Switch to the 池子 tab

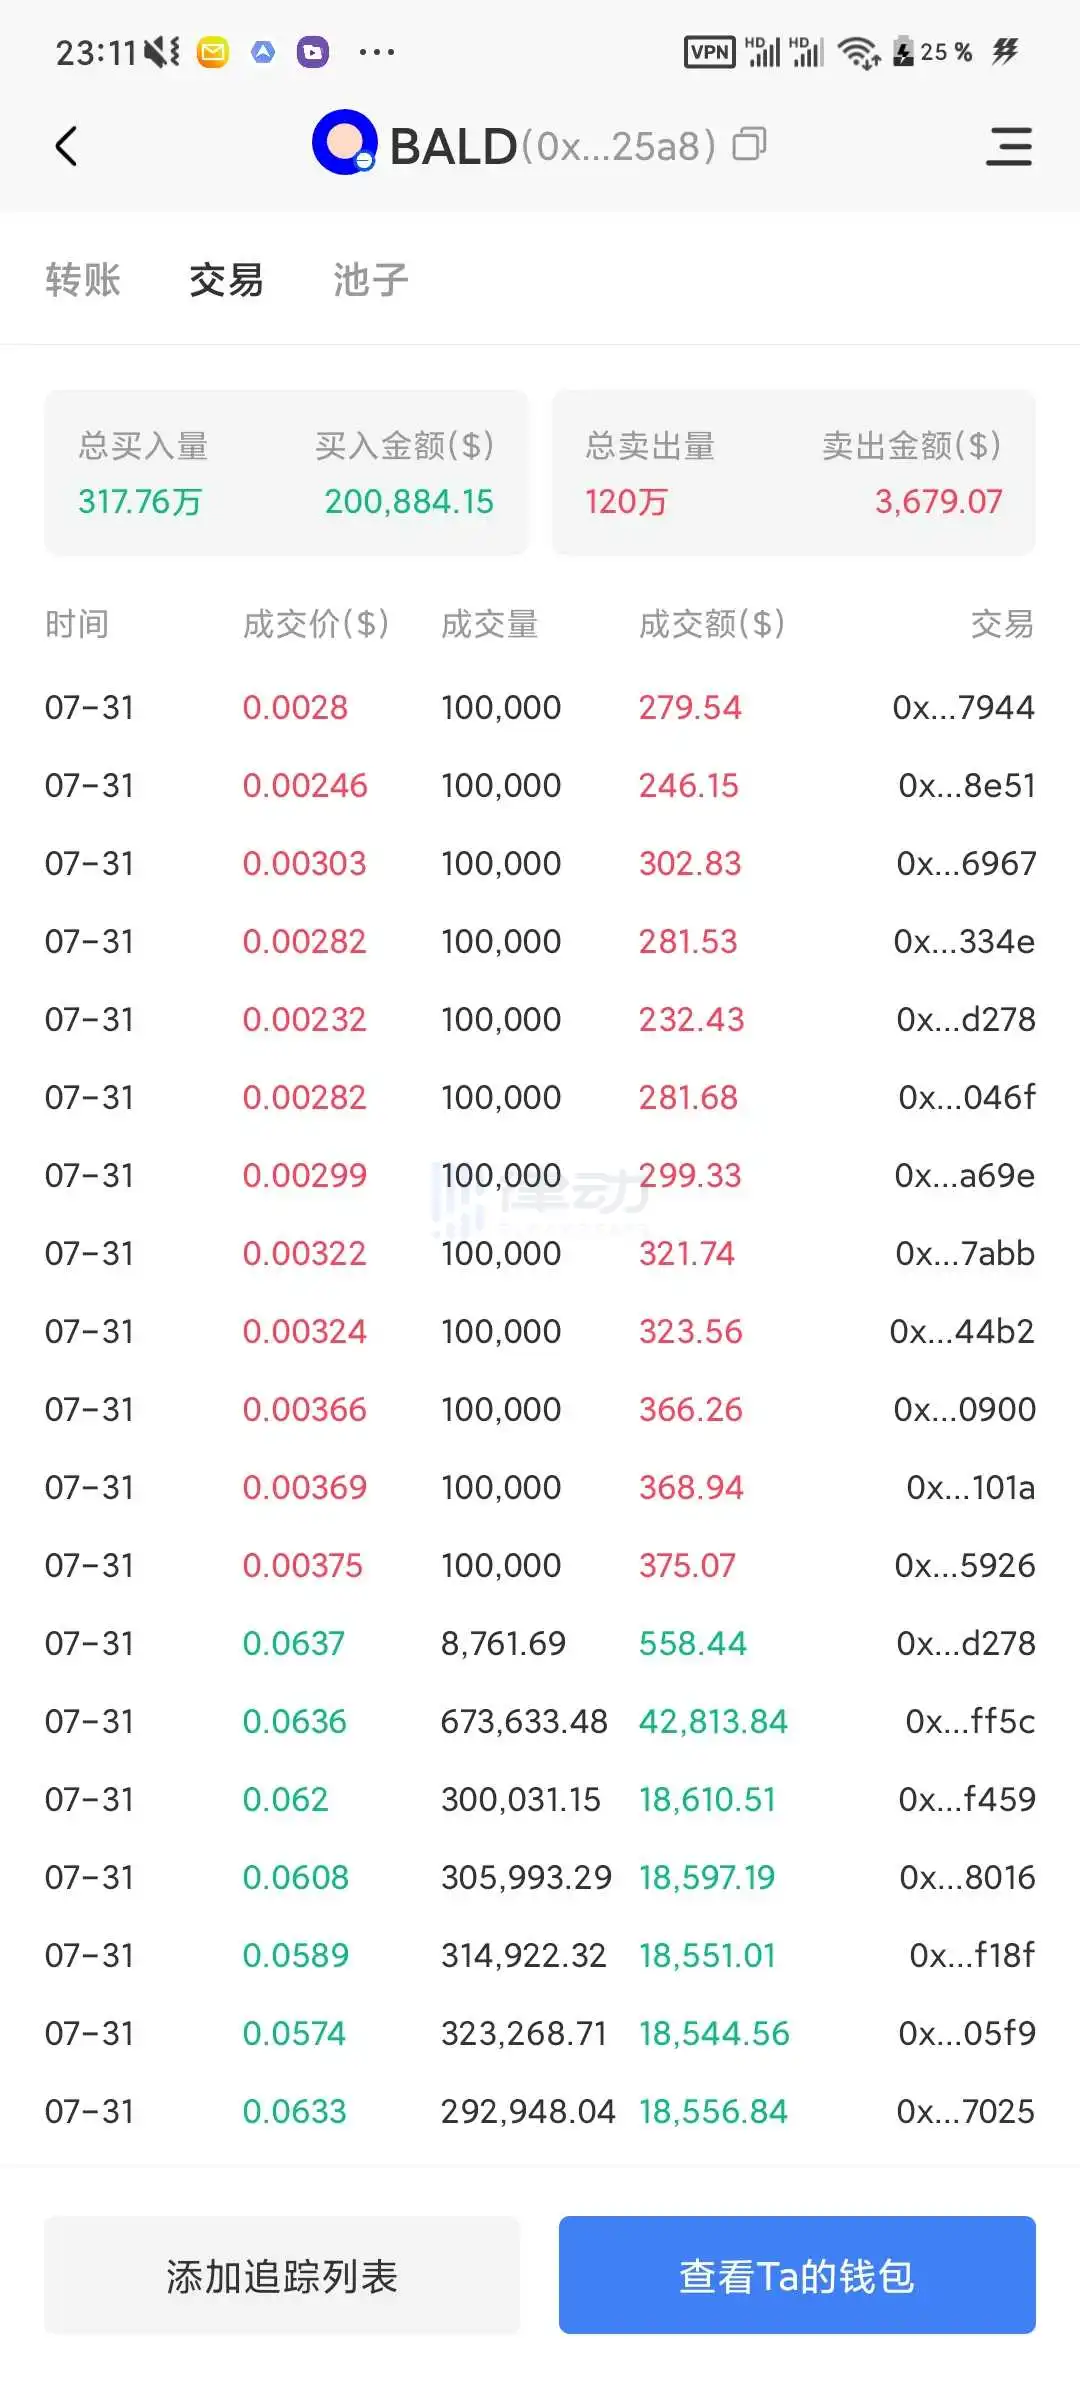[x=371, y=280]
